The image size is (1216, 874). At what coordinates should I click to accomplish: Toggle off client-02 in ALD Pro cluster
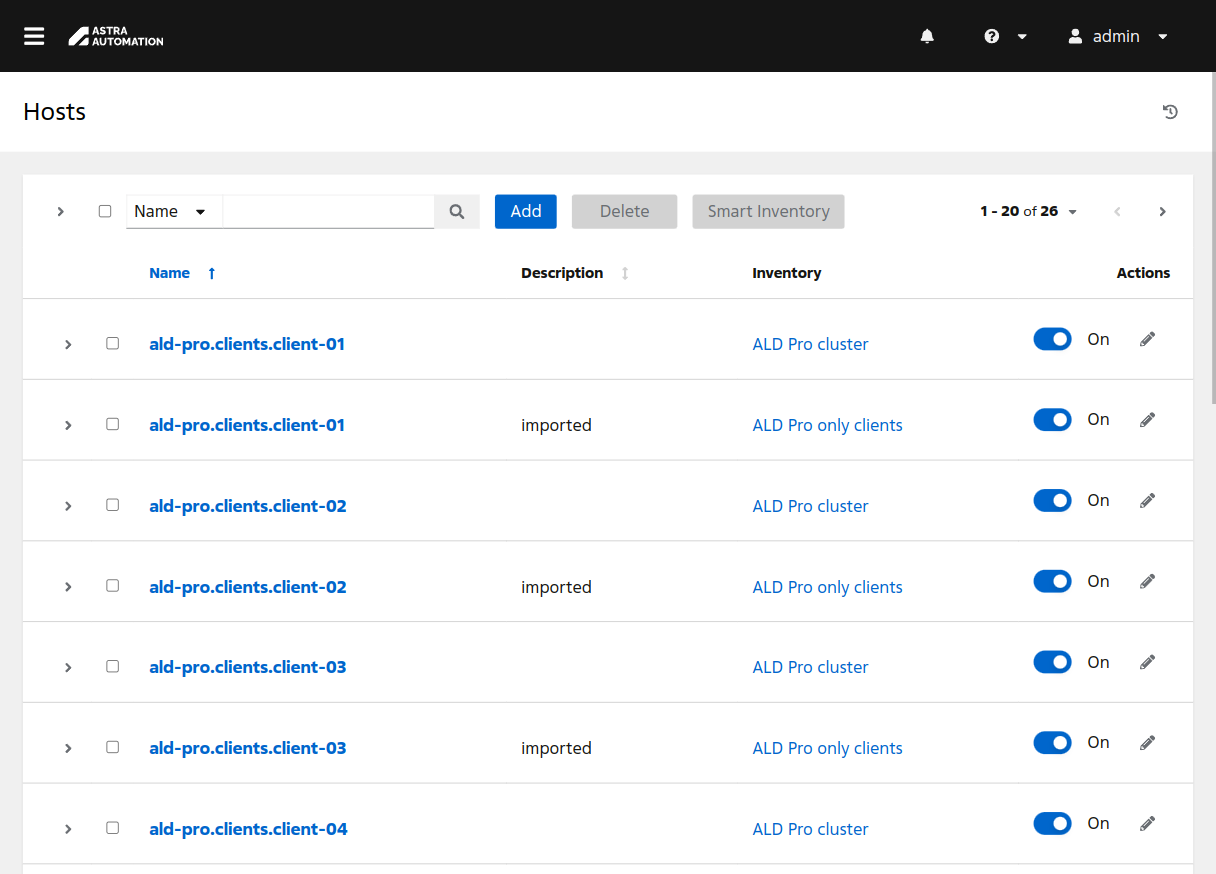1052,500
